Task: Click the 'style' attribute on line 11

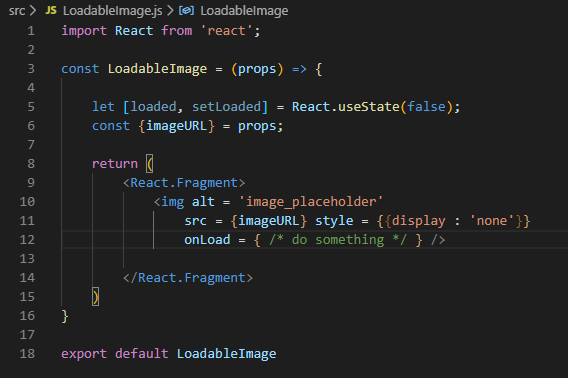Action: click(334, 221)
